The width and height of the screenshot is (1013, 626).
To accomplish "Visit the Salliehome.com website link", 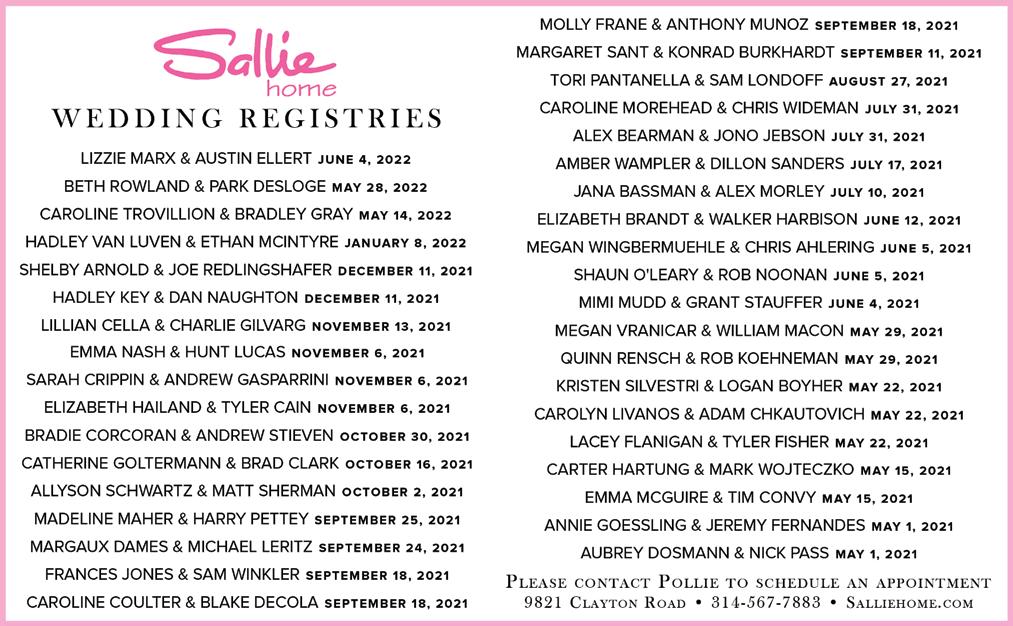I will point(910,603).
